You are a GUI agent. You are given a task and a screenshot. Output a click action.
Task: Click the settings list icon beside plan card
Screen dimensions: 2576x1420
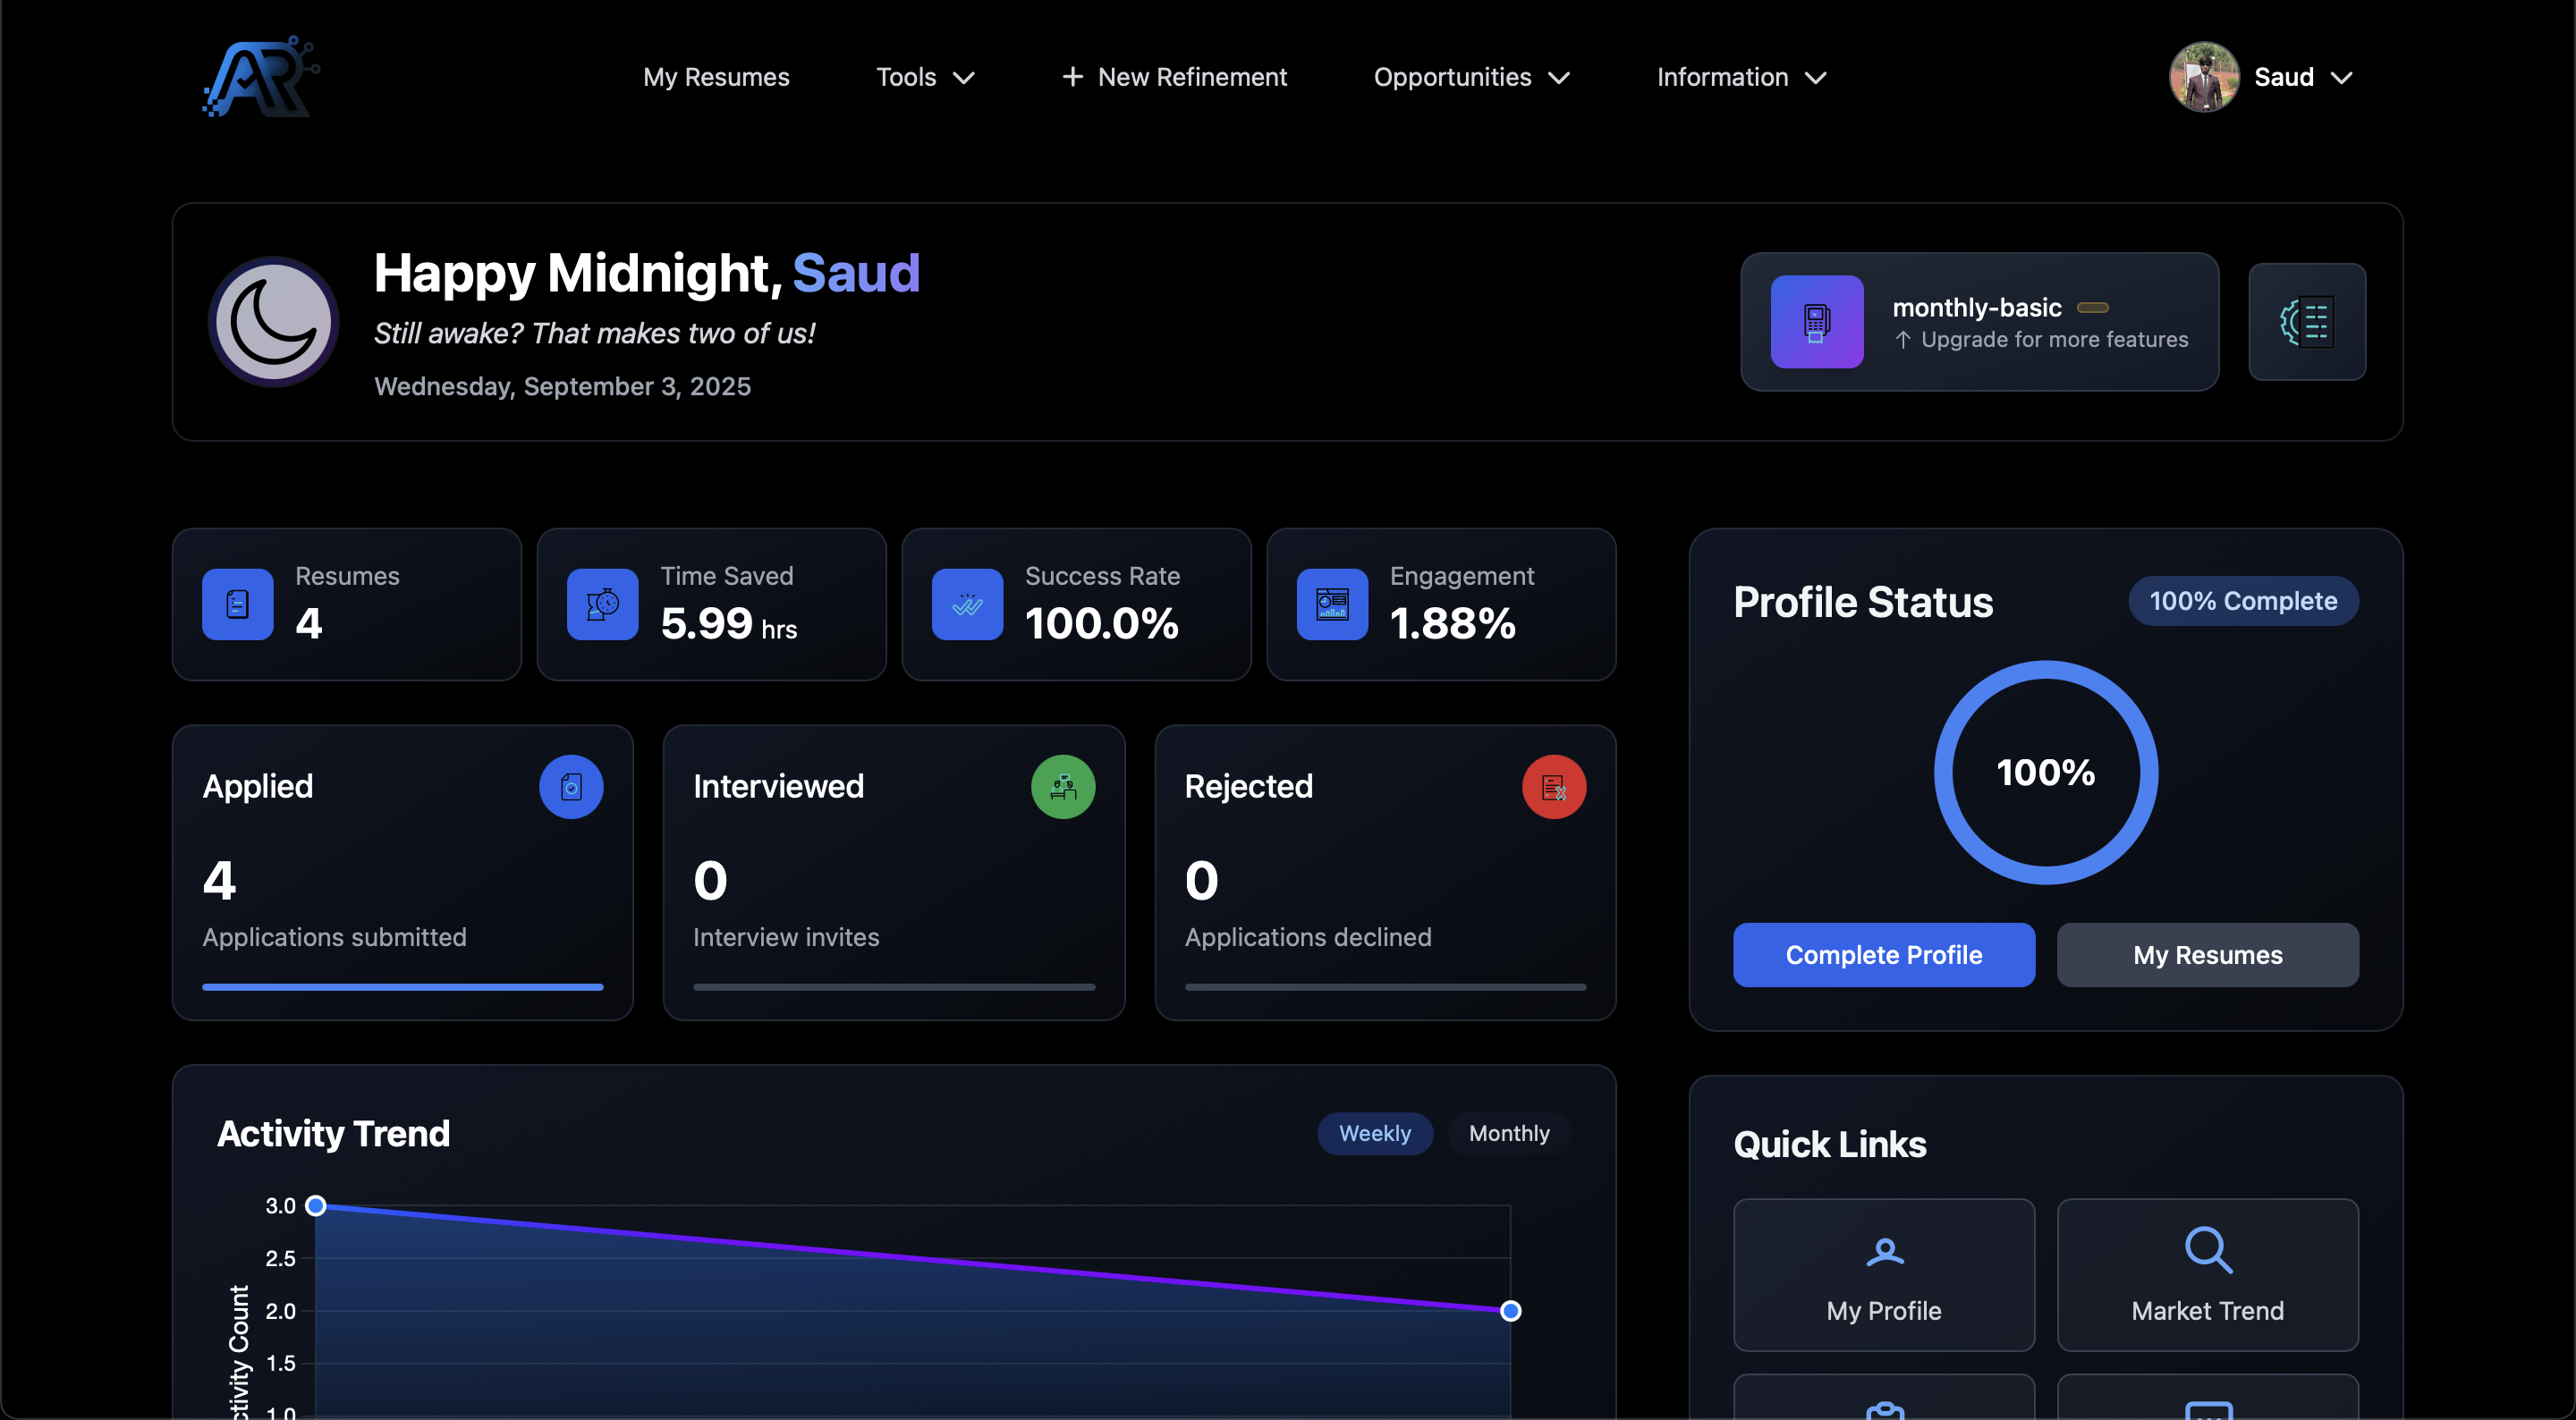2306,322
